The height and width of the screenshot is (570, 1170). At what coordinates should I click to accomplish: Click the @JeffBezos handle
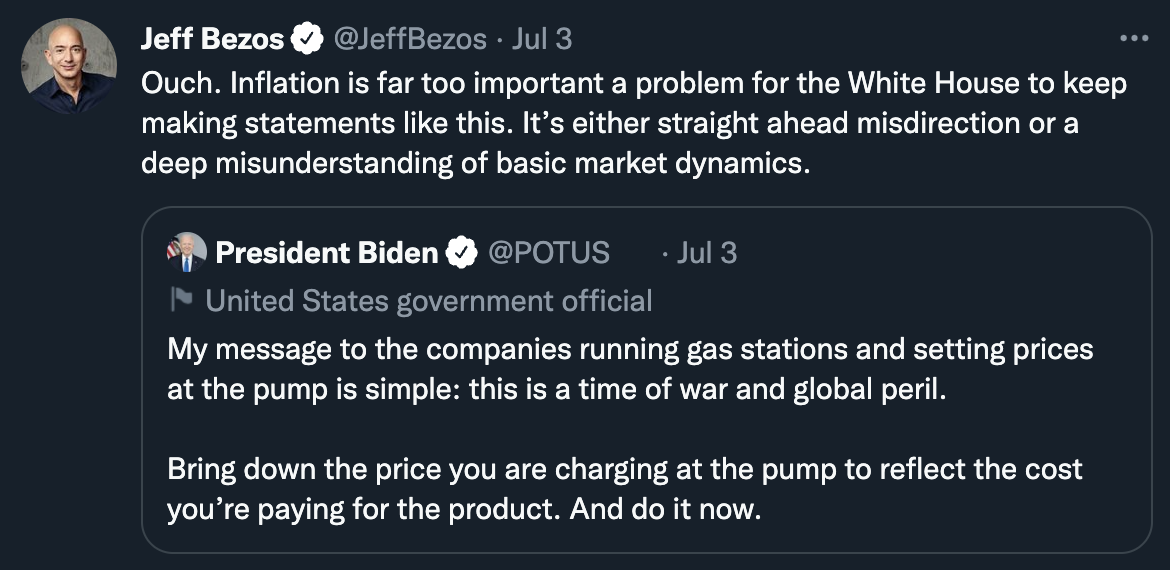[410, 39]
